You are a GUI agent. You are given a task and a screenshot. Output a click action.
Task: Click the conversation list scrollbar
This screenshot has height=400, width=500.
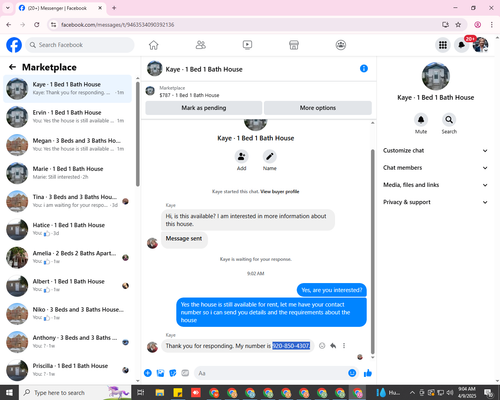138,134
